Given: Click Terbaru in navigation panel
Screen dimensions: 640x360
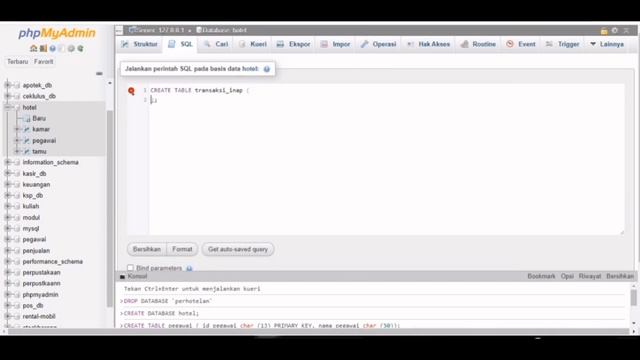Looking at the screenshot, I should [x=18, y=62].
